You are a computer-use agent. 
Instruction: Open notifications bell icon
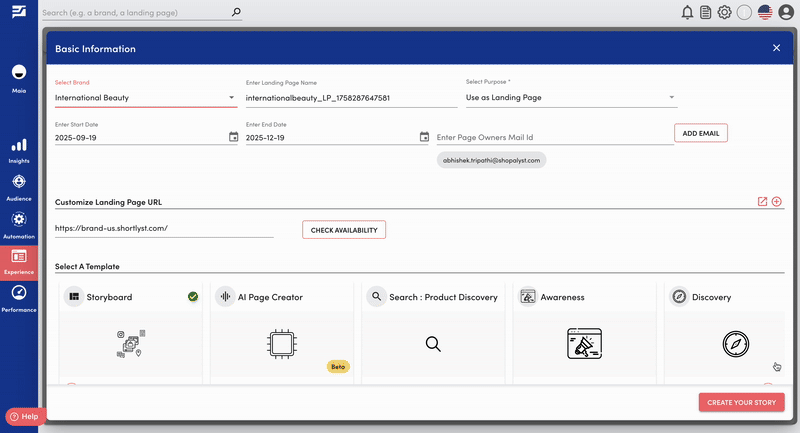pyautogui.click(x=687, y=12)
